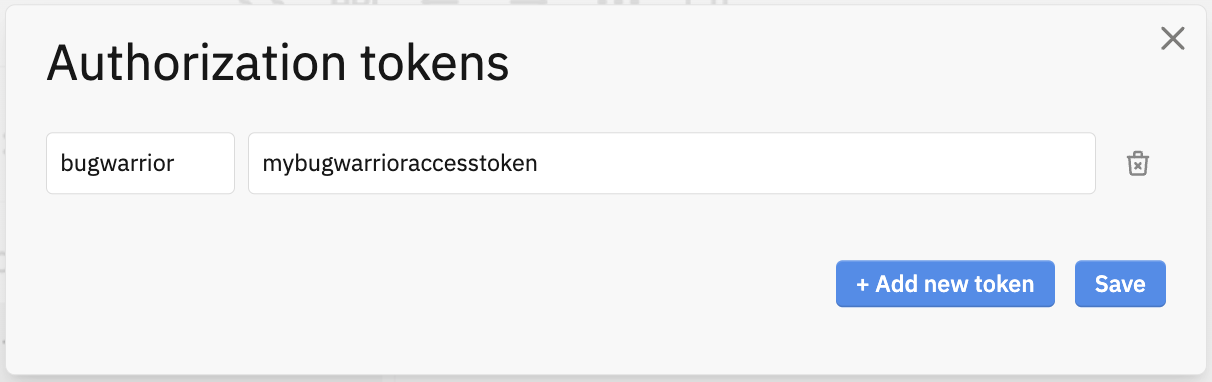Place the cursor in the bugwarrior name box

point(140,163)
